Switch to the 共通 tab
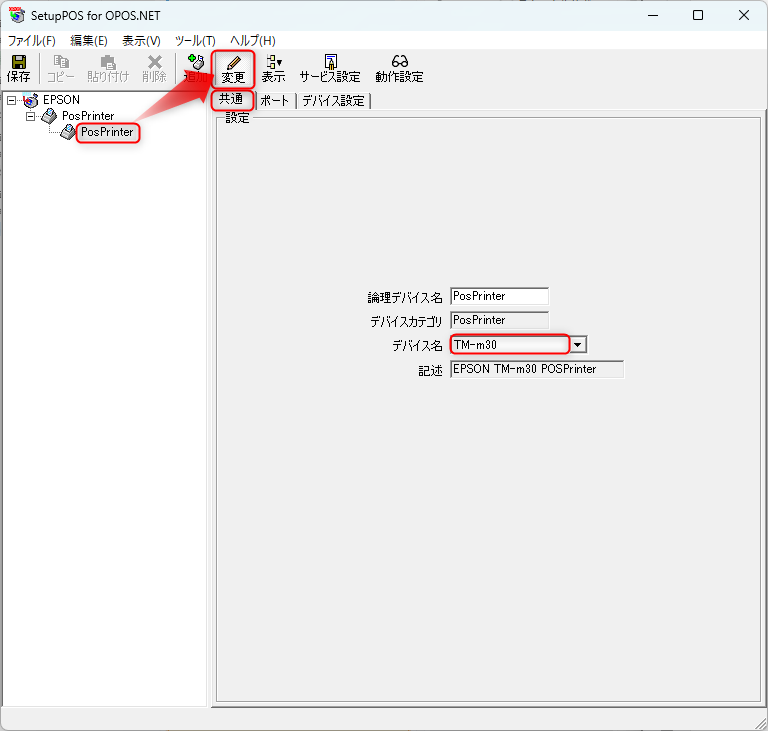The width and height of the screenshot is (768, 731). (x=232, y=99)
